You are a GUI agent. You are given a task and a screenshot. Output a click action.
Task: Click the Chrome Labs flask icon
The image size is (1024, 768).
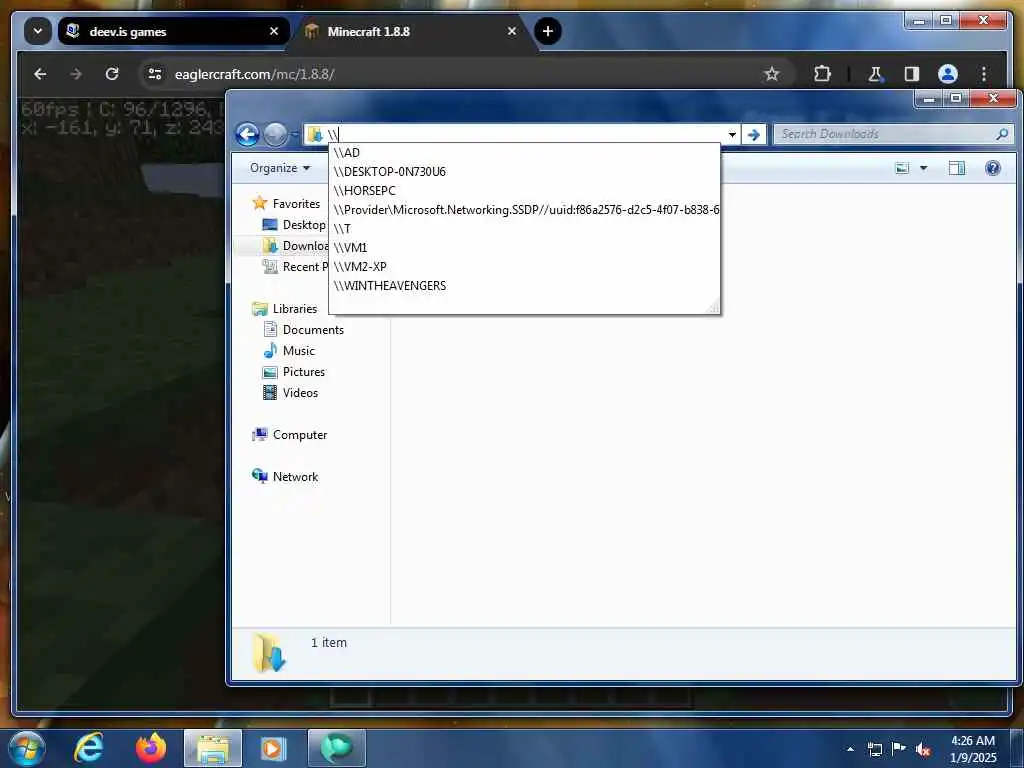tap(875, 74)
